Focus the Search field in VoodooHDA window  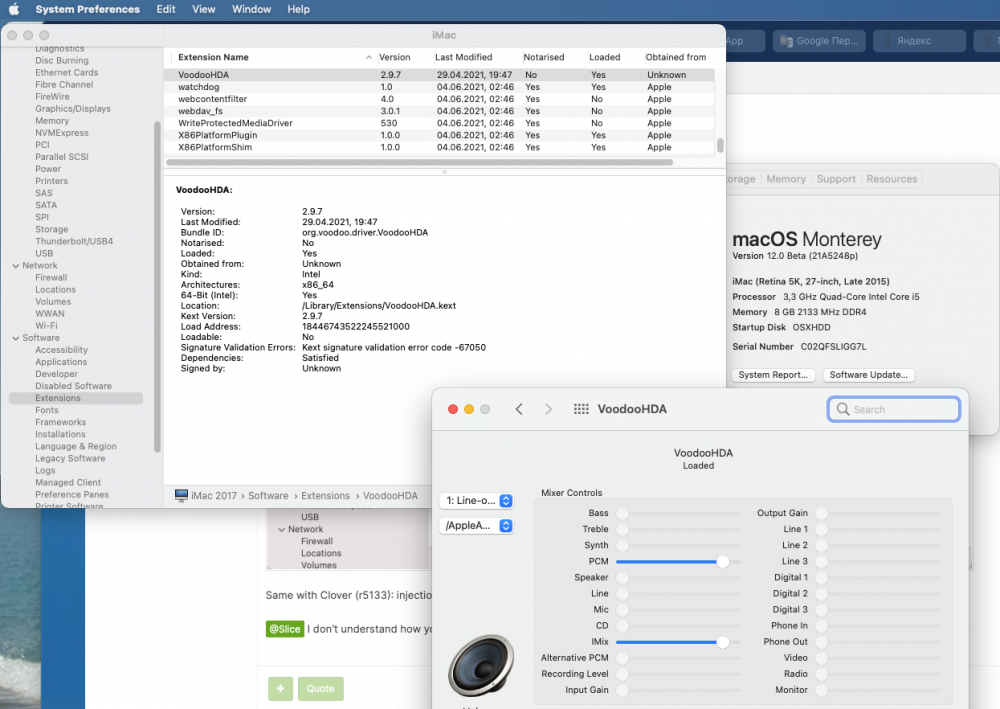(893, 409)
